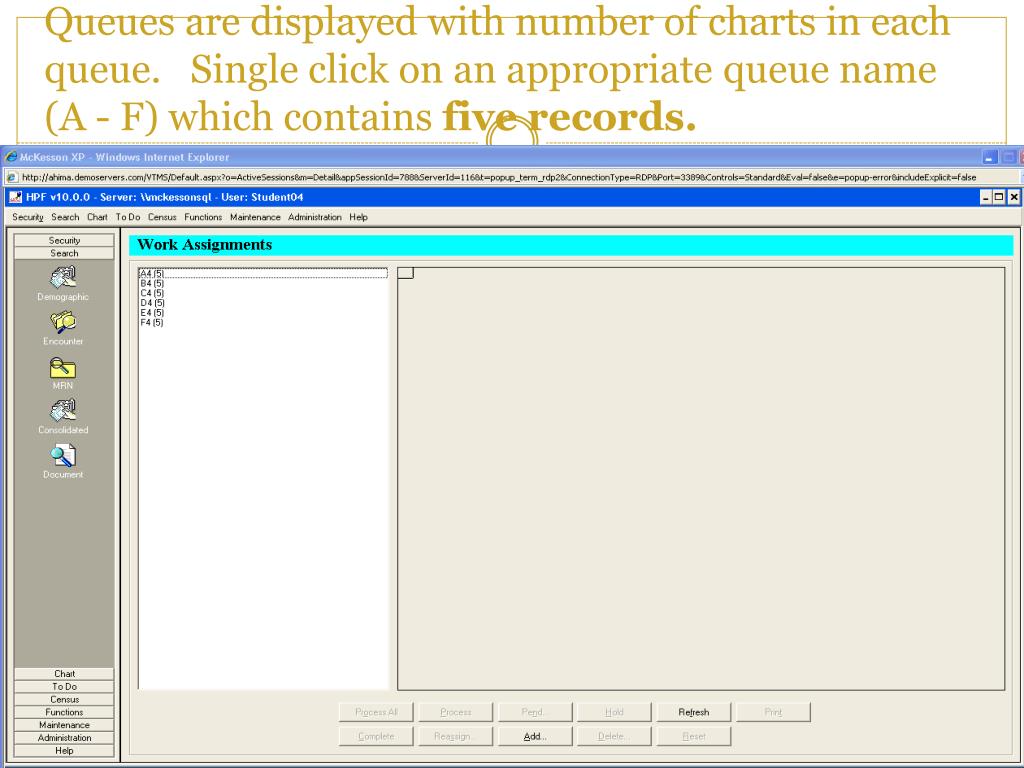The height and width of the screenshot is (768, 1024).
Task: Expand the Help sidebar section
Action: (x=64, y=750)
